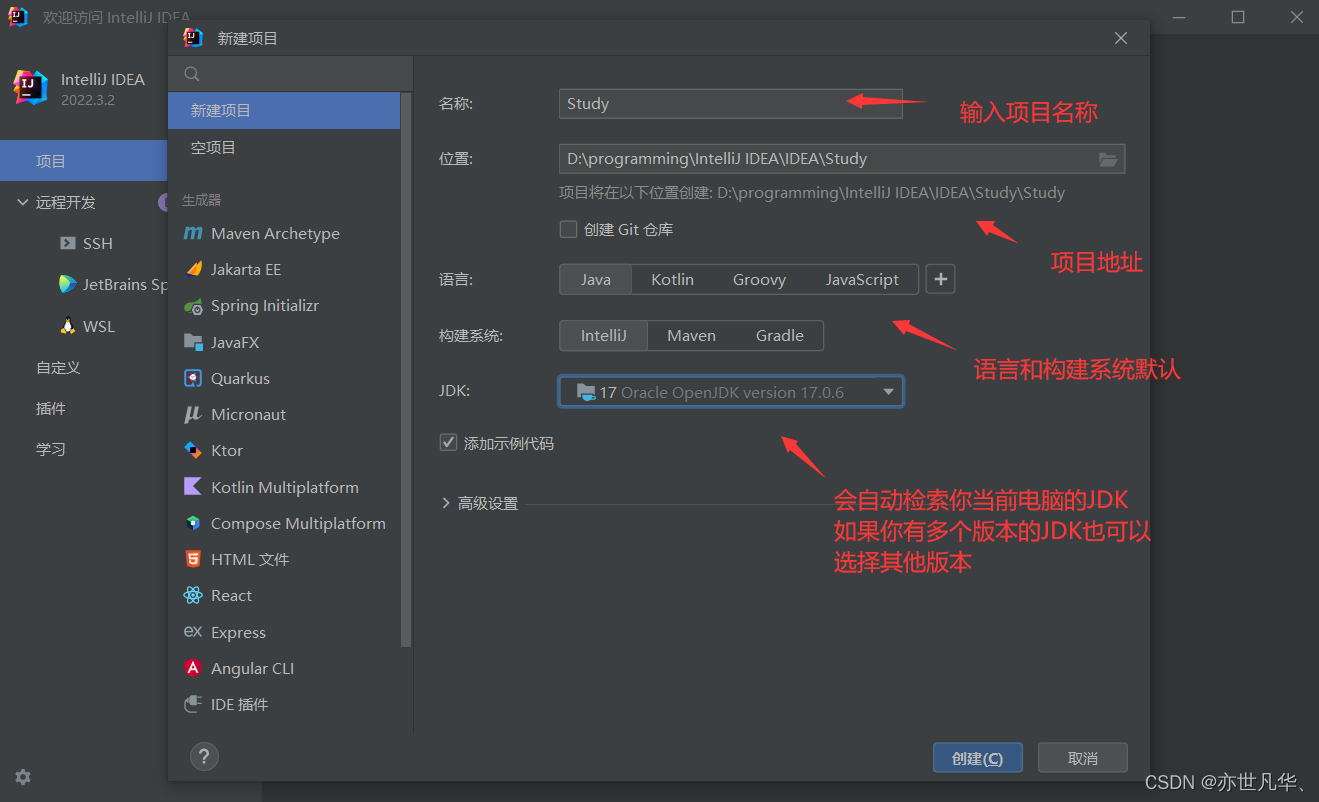
Task: Open the JDK version dropdown
Action: point(731,392)
